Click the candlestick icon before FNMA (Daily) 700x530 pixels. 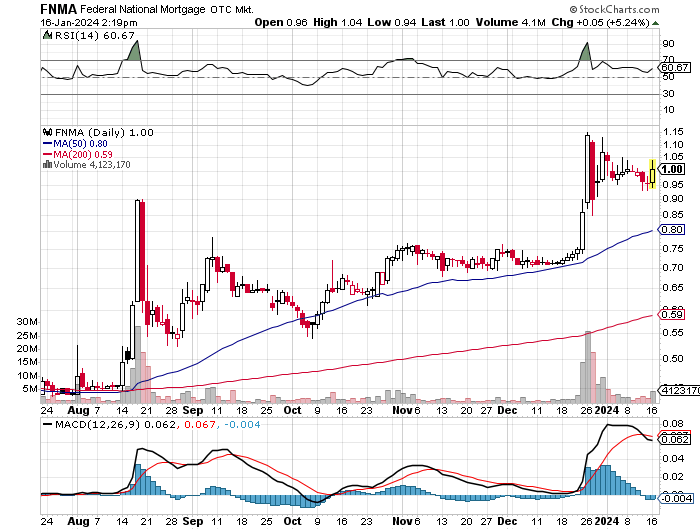pyautogui.click(x=47, y=132)
